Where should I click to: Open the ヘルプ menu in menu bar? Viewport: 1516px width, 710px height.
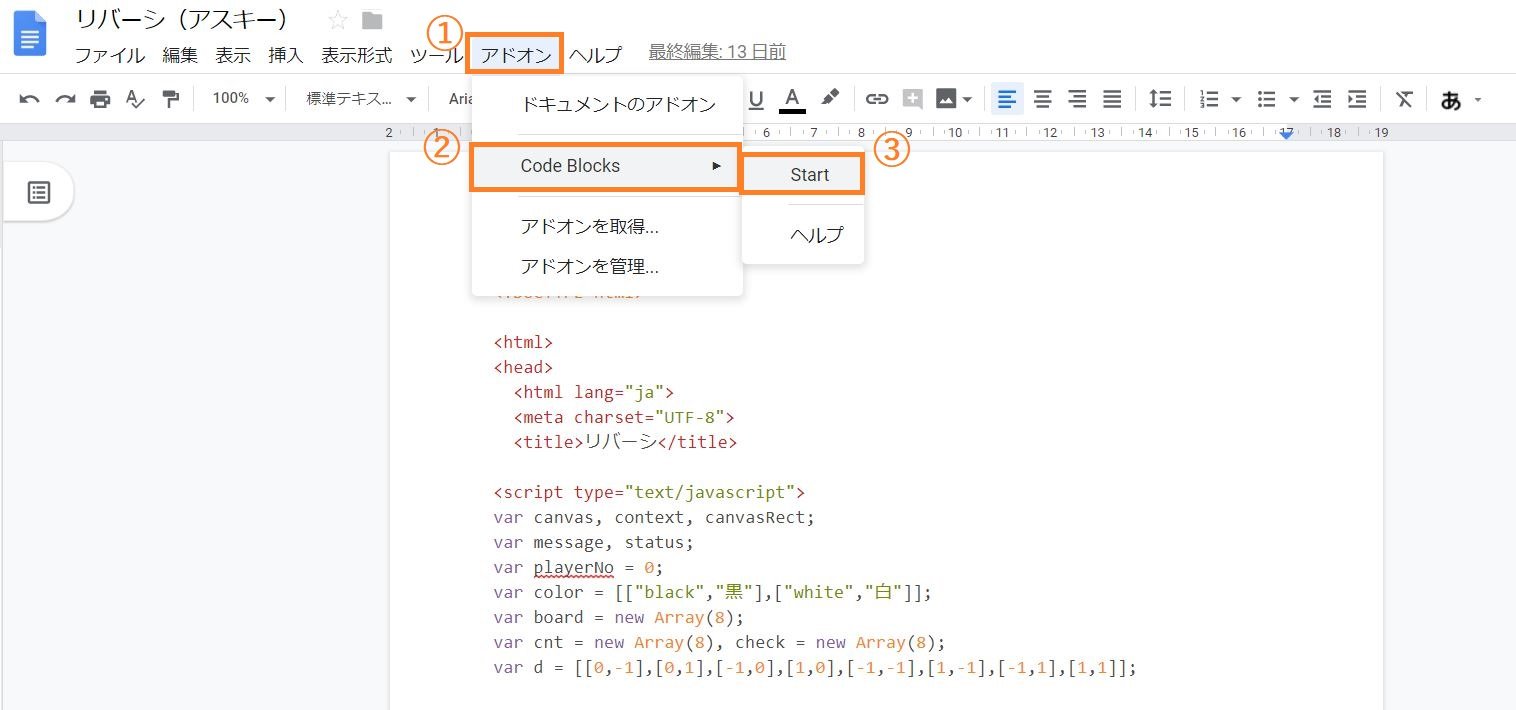click(595, 55)
